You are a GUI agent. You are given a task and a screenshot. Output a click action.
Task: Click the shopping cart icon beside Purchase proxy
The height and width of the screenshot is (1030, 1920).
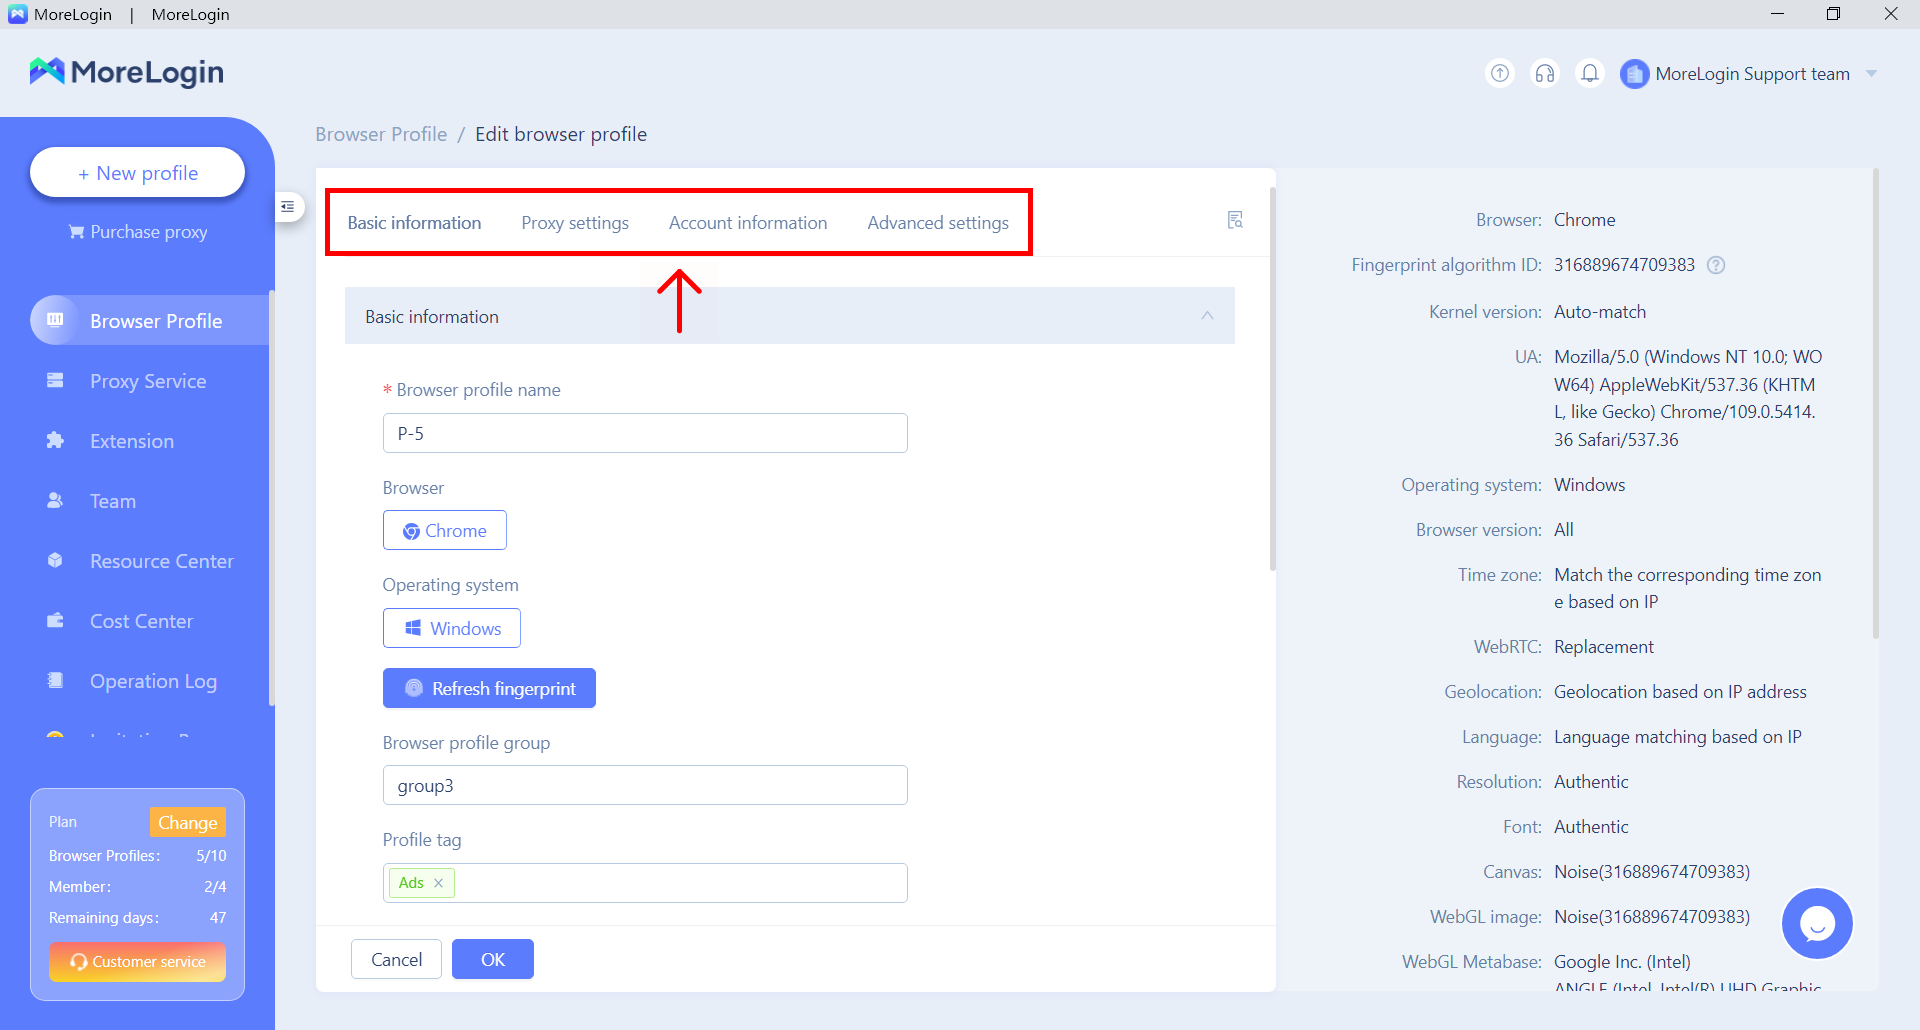(x=76, y=232)
